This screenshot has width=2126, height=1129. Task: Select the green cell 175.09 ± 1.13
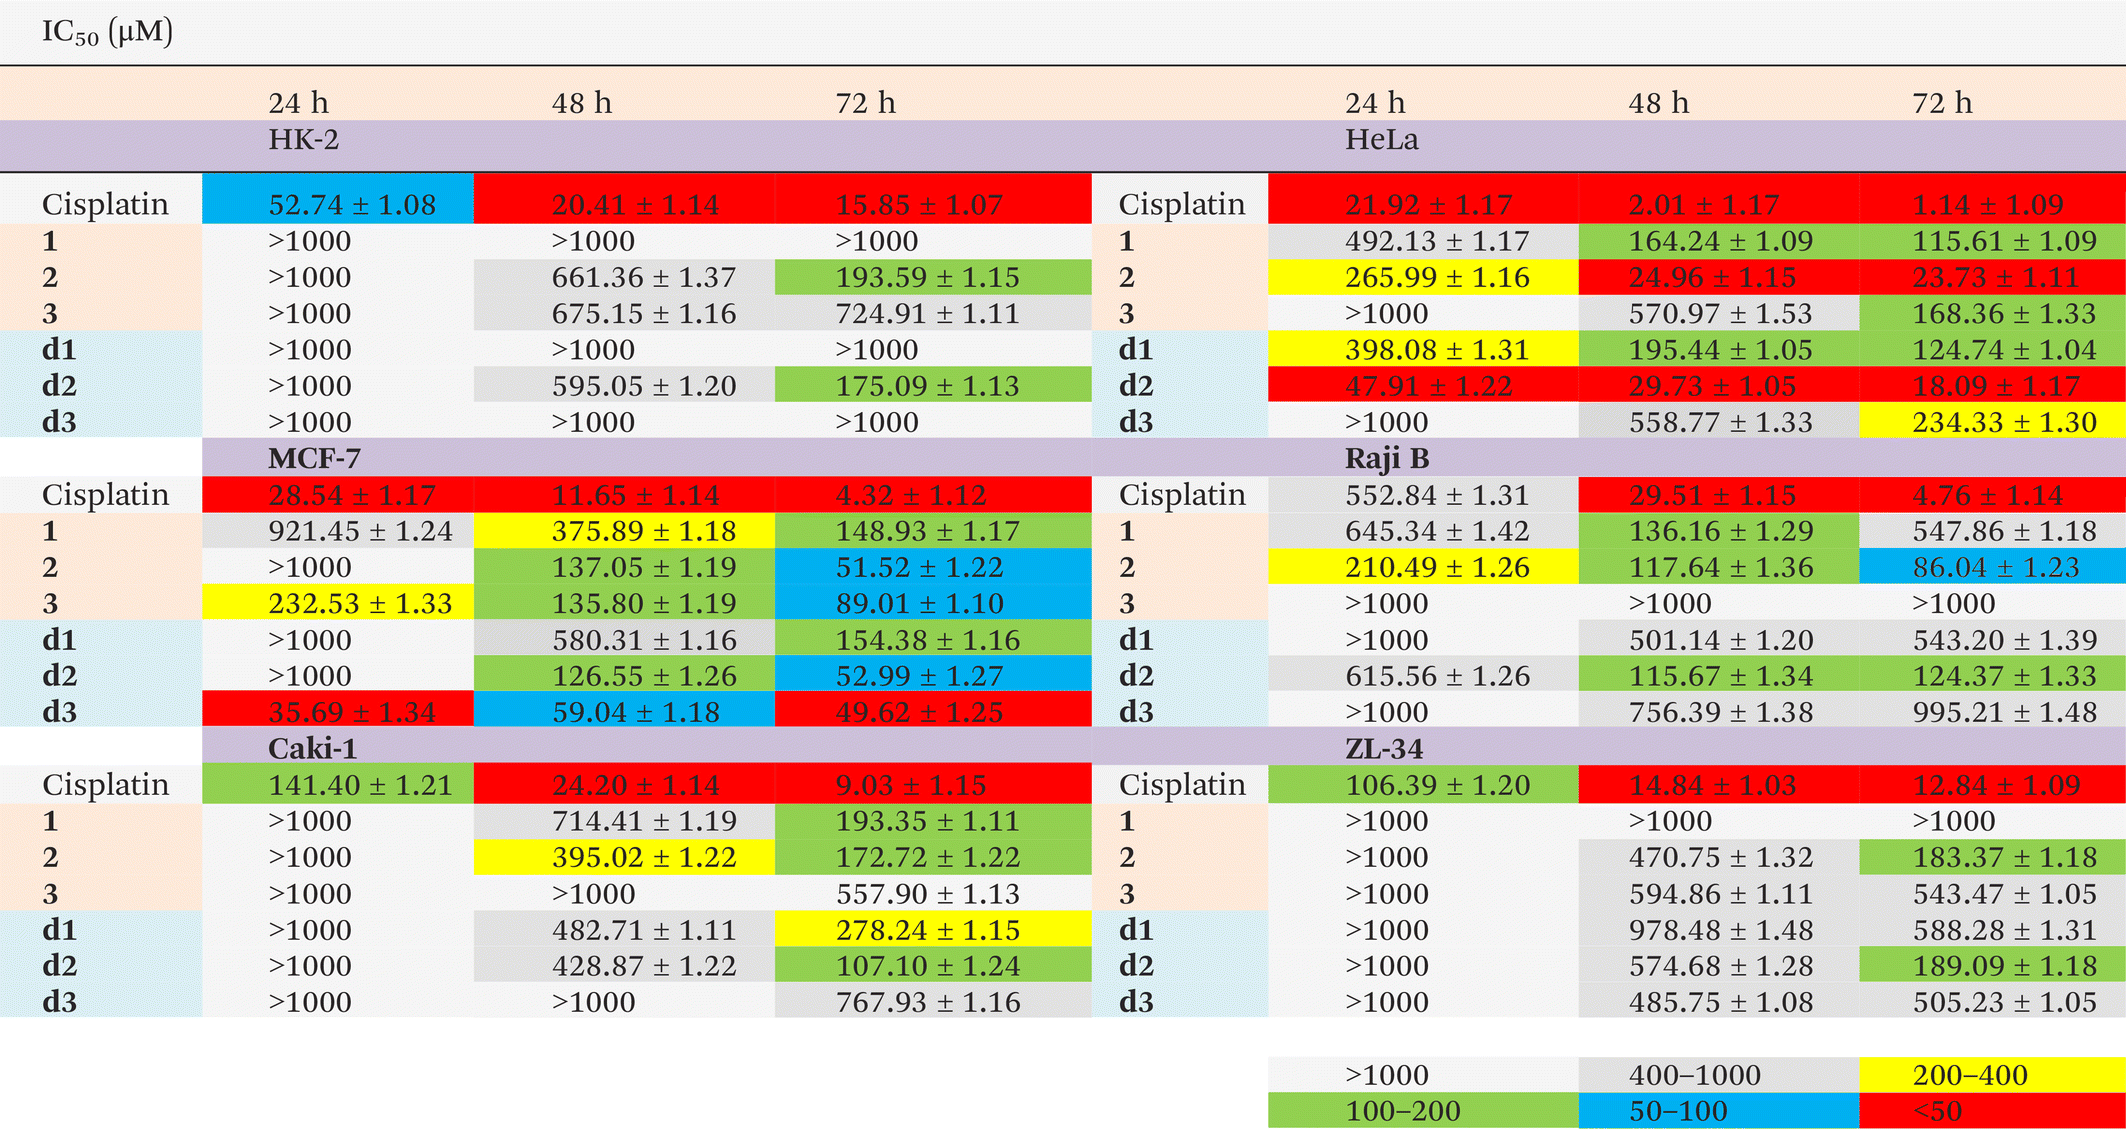click(933, 385)
